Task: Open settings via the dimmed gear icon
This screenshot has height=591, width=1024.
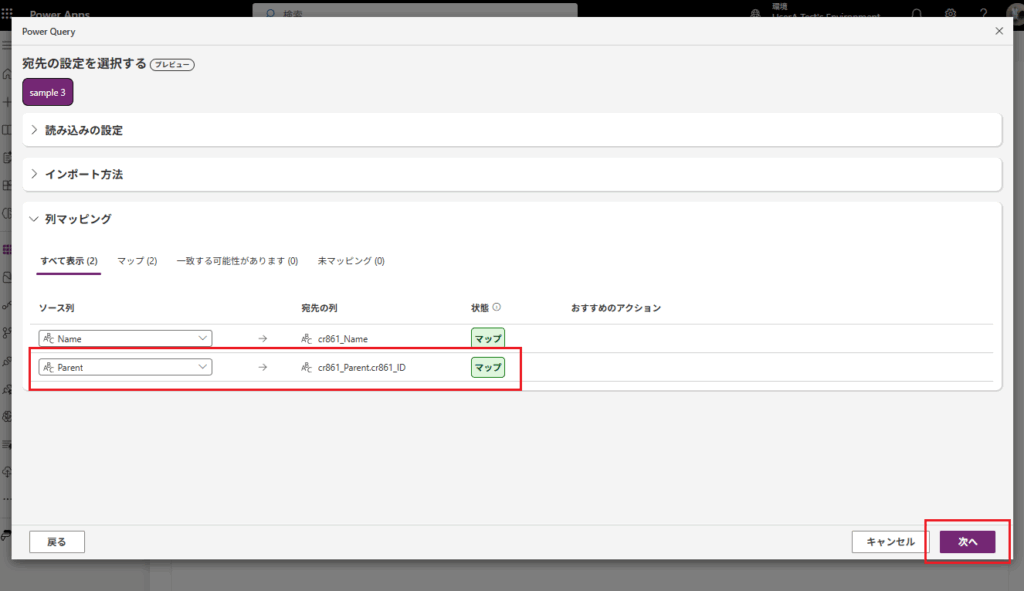Action: [x=950, y=14]
